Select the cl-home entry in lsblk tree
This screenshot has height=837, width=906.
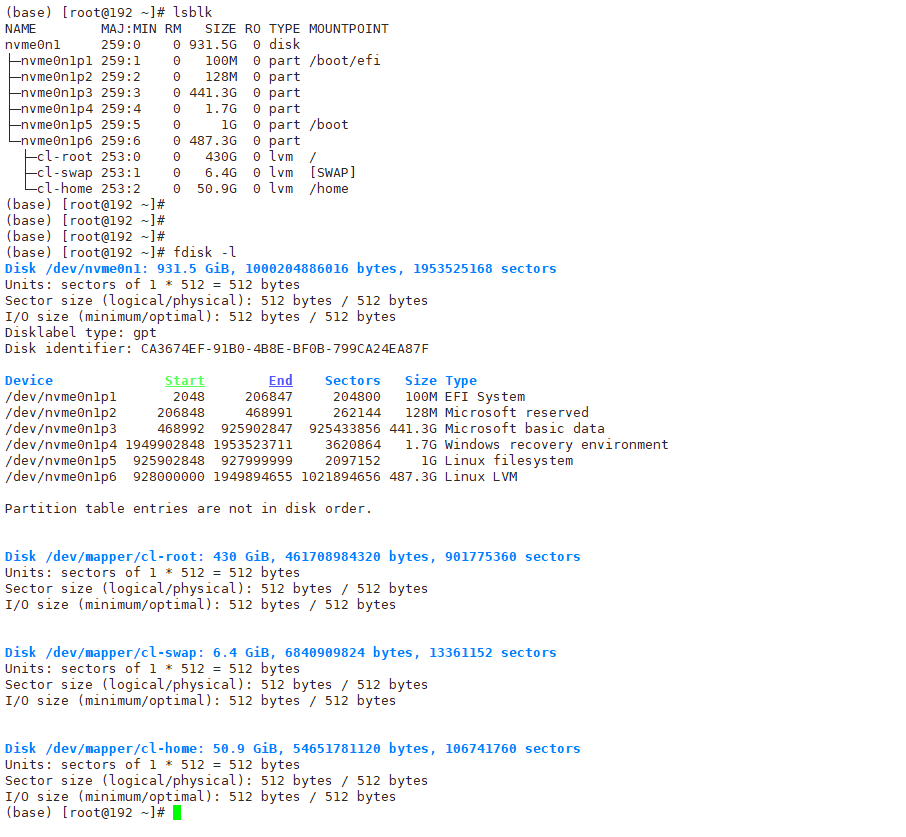[64, 189]
